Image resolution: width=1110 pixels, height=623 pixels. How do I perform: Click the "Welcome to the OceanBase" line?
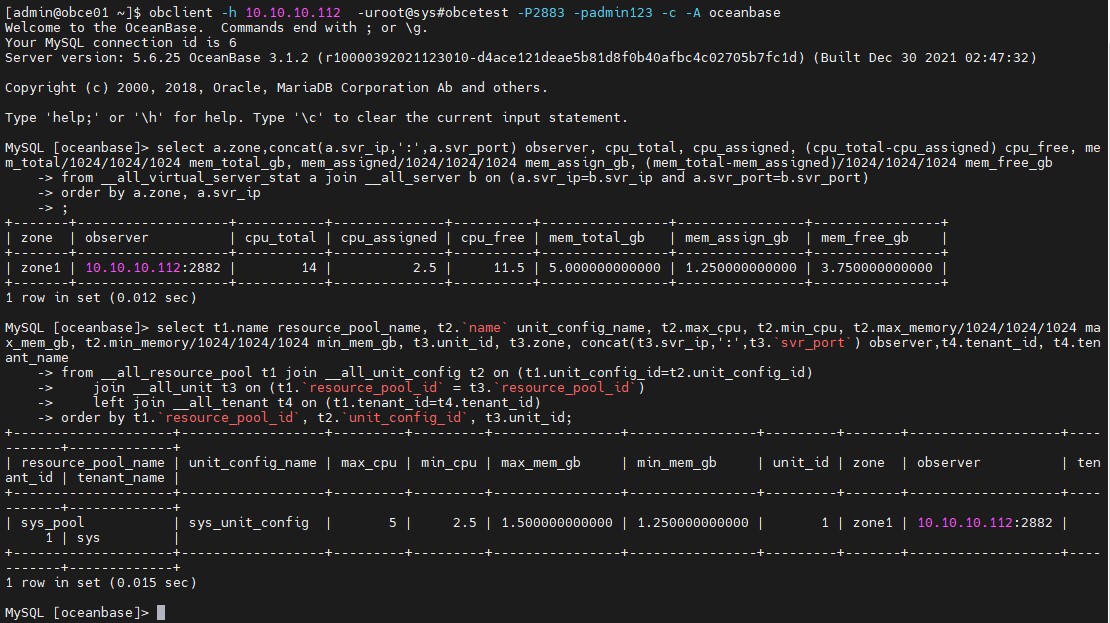point(217,28)
